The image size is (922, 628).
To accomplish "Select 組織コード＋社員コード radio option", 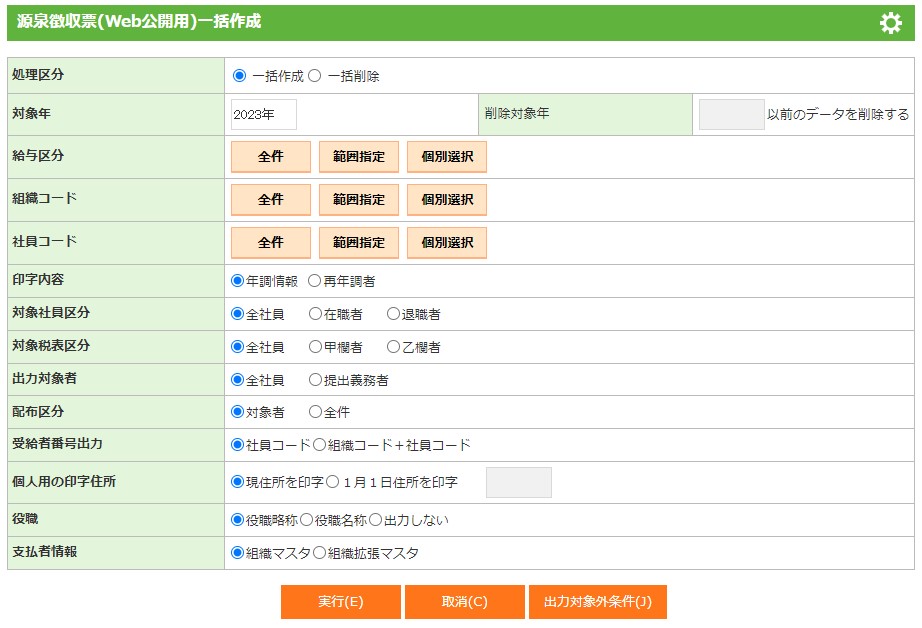I will [320, 445].
